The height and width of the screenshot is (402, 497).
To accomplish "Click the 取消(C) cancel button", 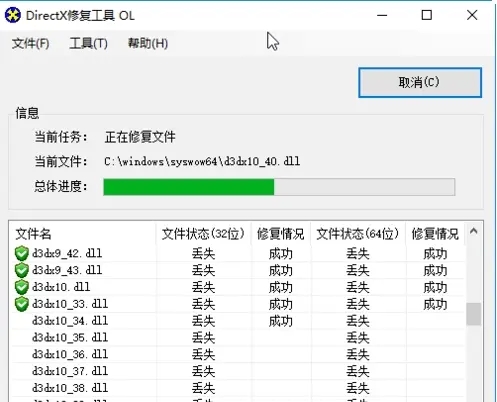I will (420, 83).
